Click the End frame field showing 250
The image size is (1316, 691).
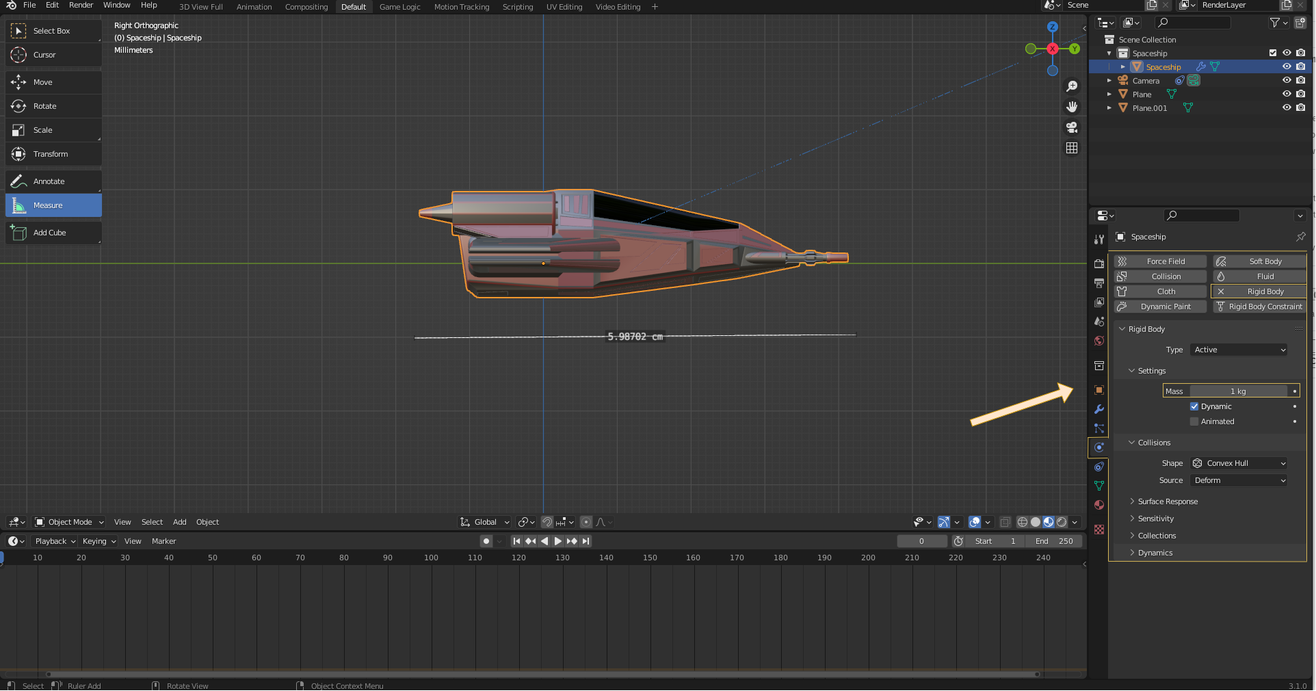point(1055,540)
